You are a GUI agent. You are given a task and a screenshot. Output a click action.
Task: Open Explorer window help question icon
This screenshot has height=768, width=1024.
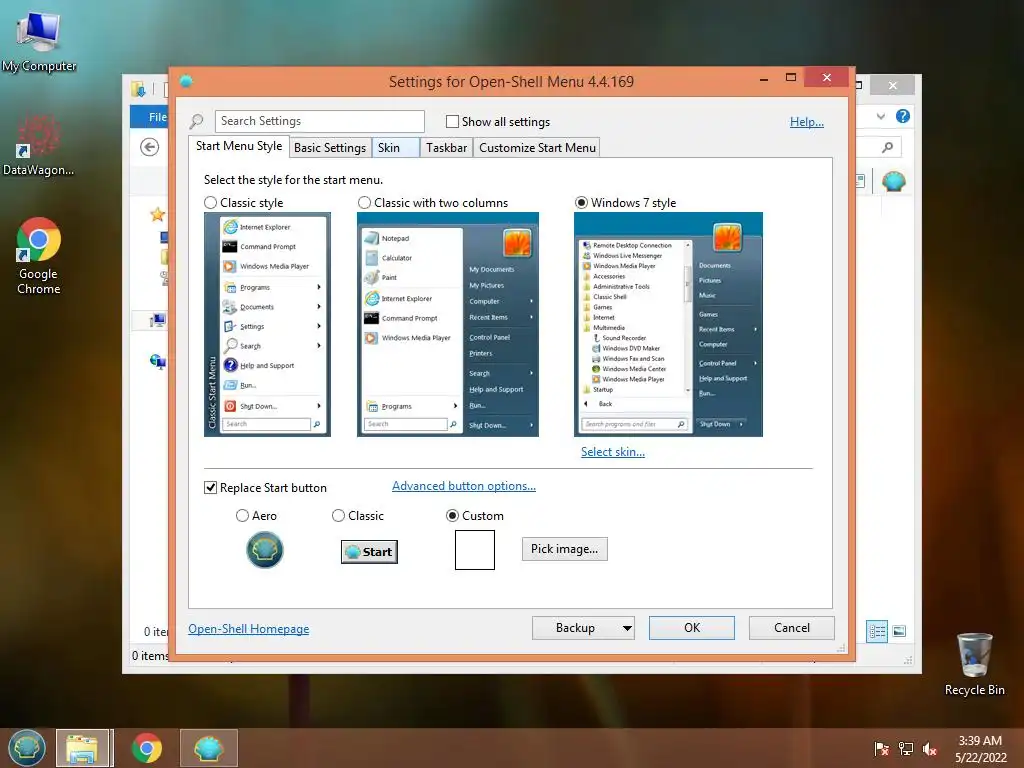pyautogui.click(x=903, y=116)
